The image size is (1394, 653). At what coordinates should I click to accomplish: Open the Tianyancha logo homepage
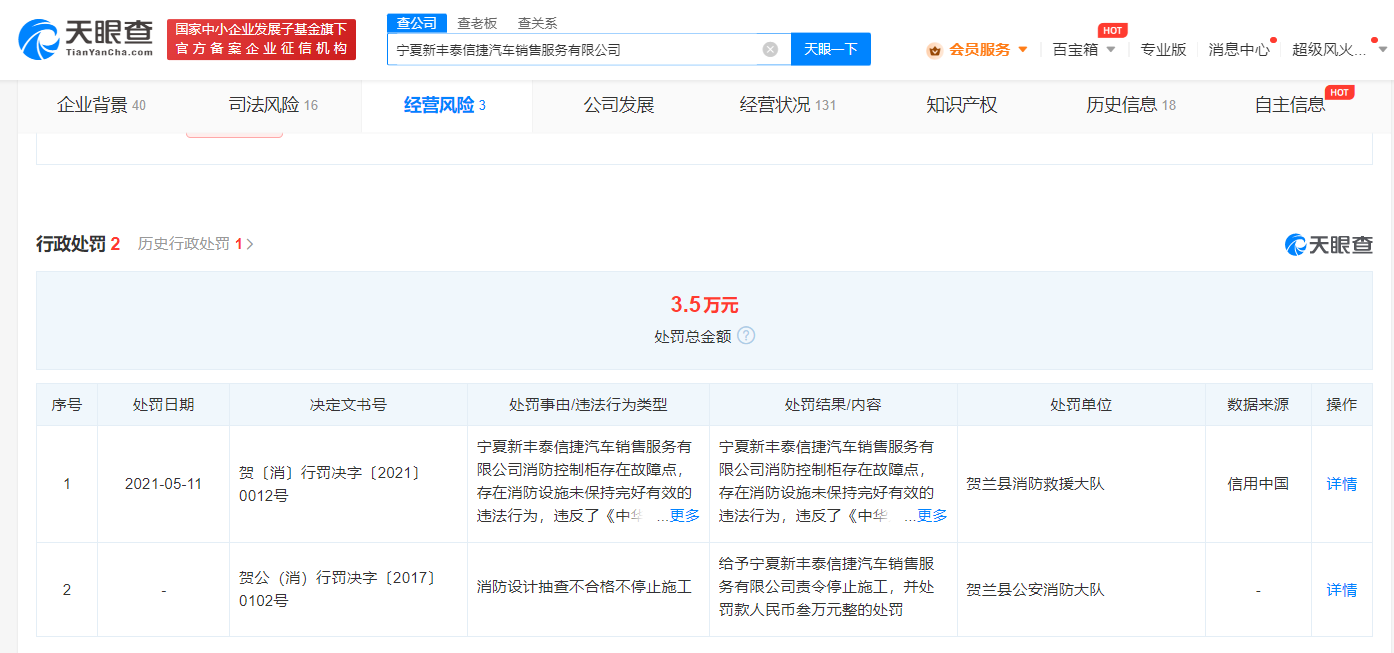pyautogui.click(x=86, y=39)
